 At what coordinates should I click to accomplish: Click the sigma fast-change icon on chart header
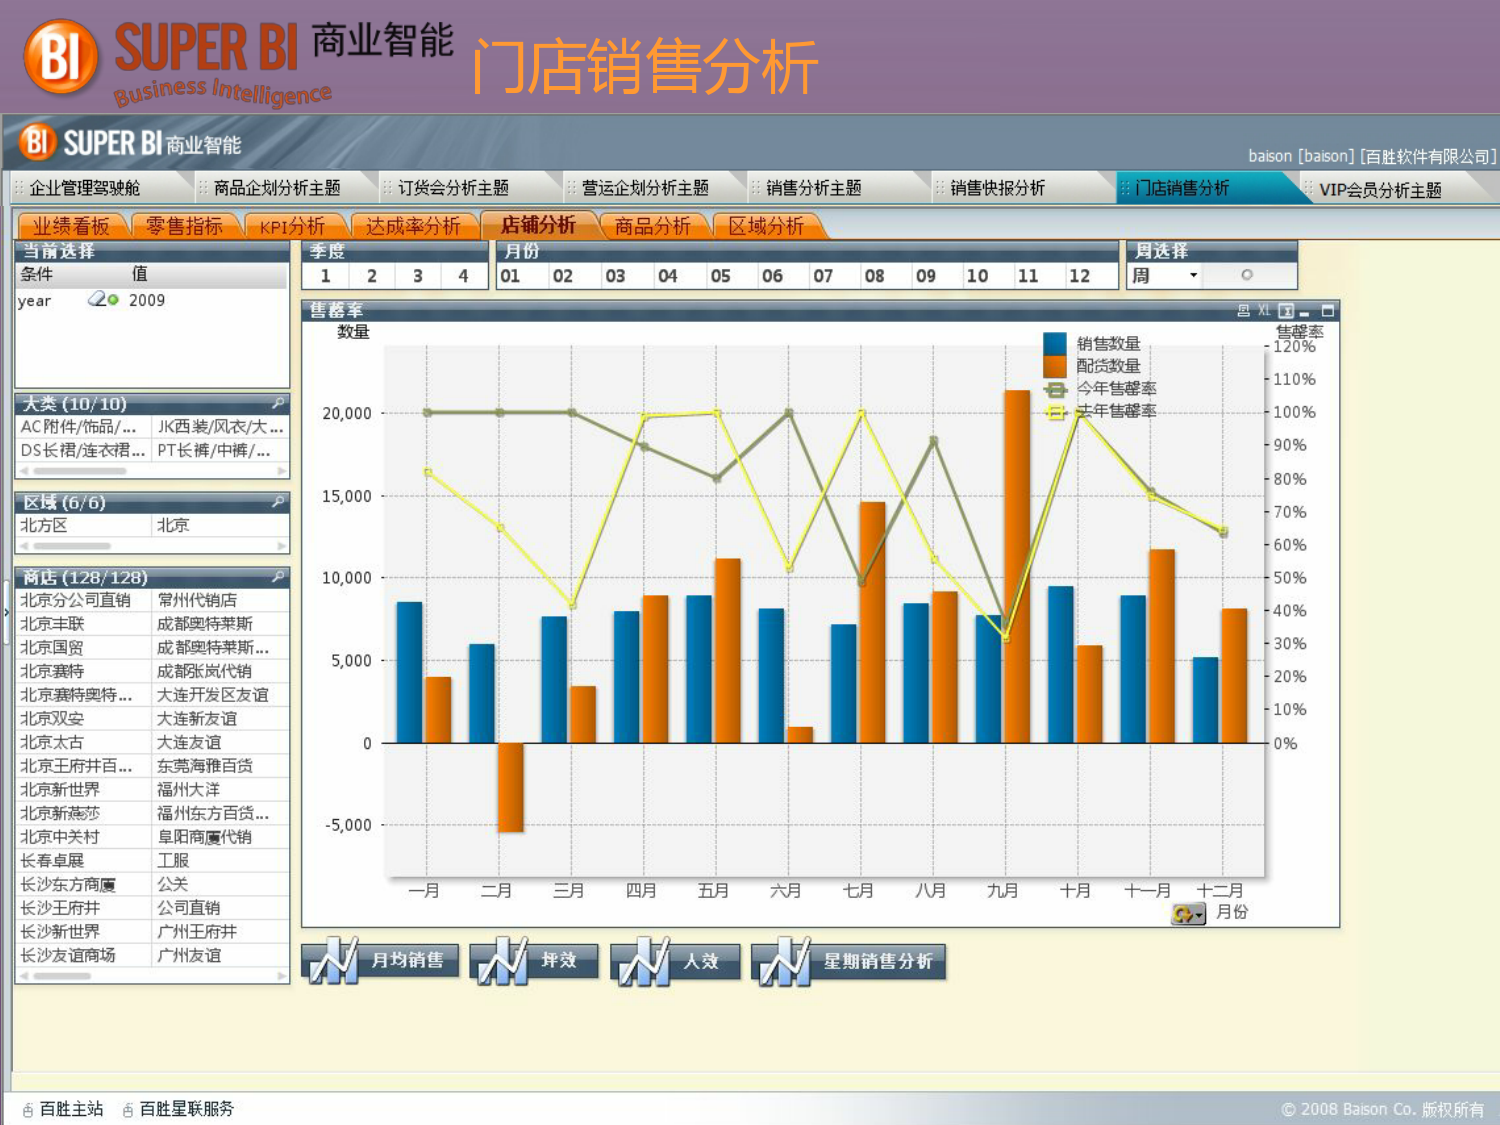point(1286,311)
